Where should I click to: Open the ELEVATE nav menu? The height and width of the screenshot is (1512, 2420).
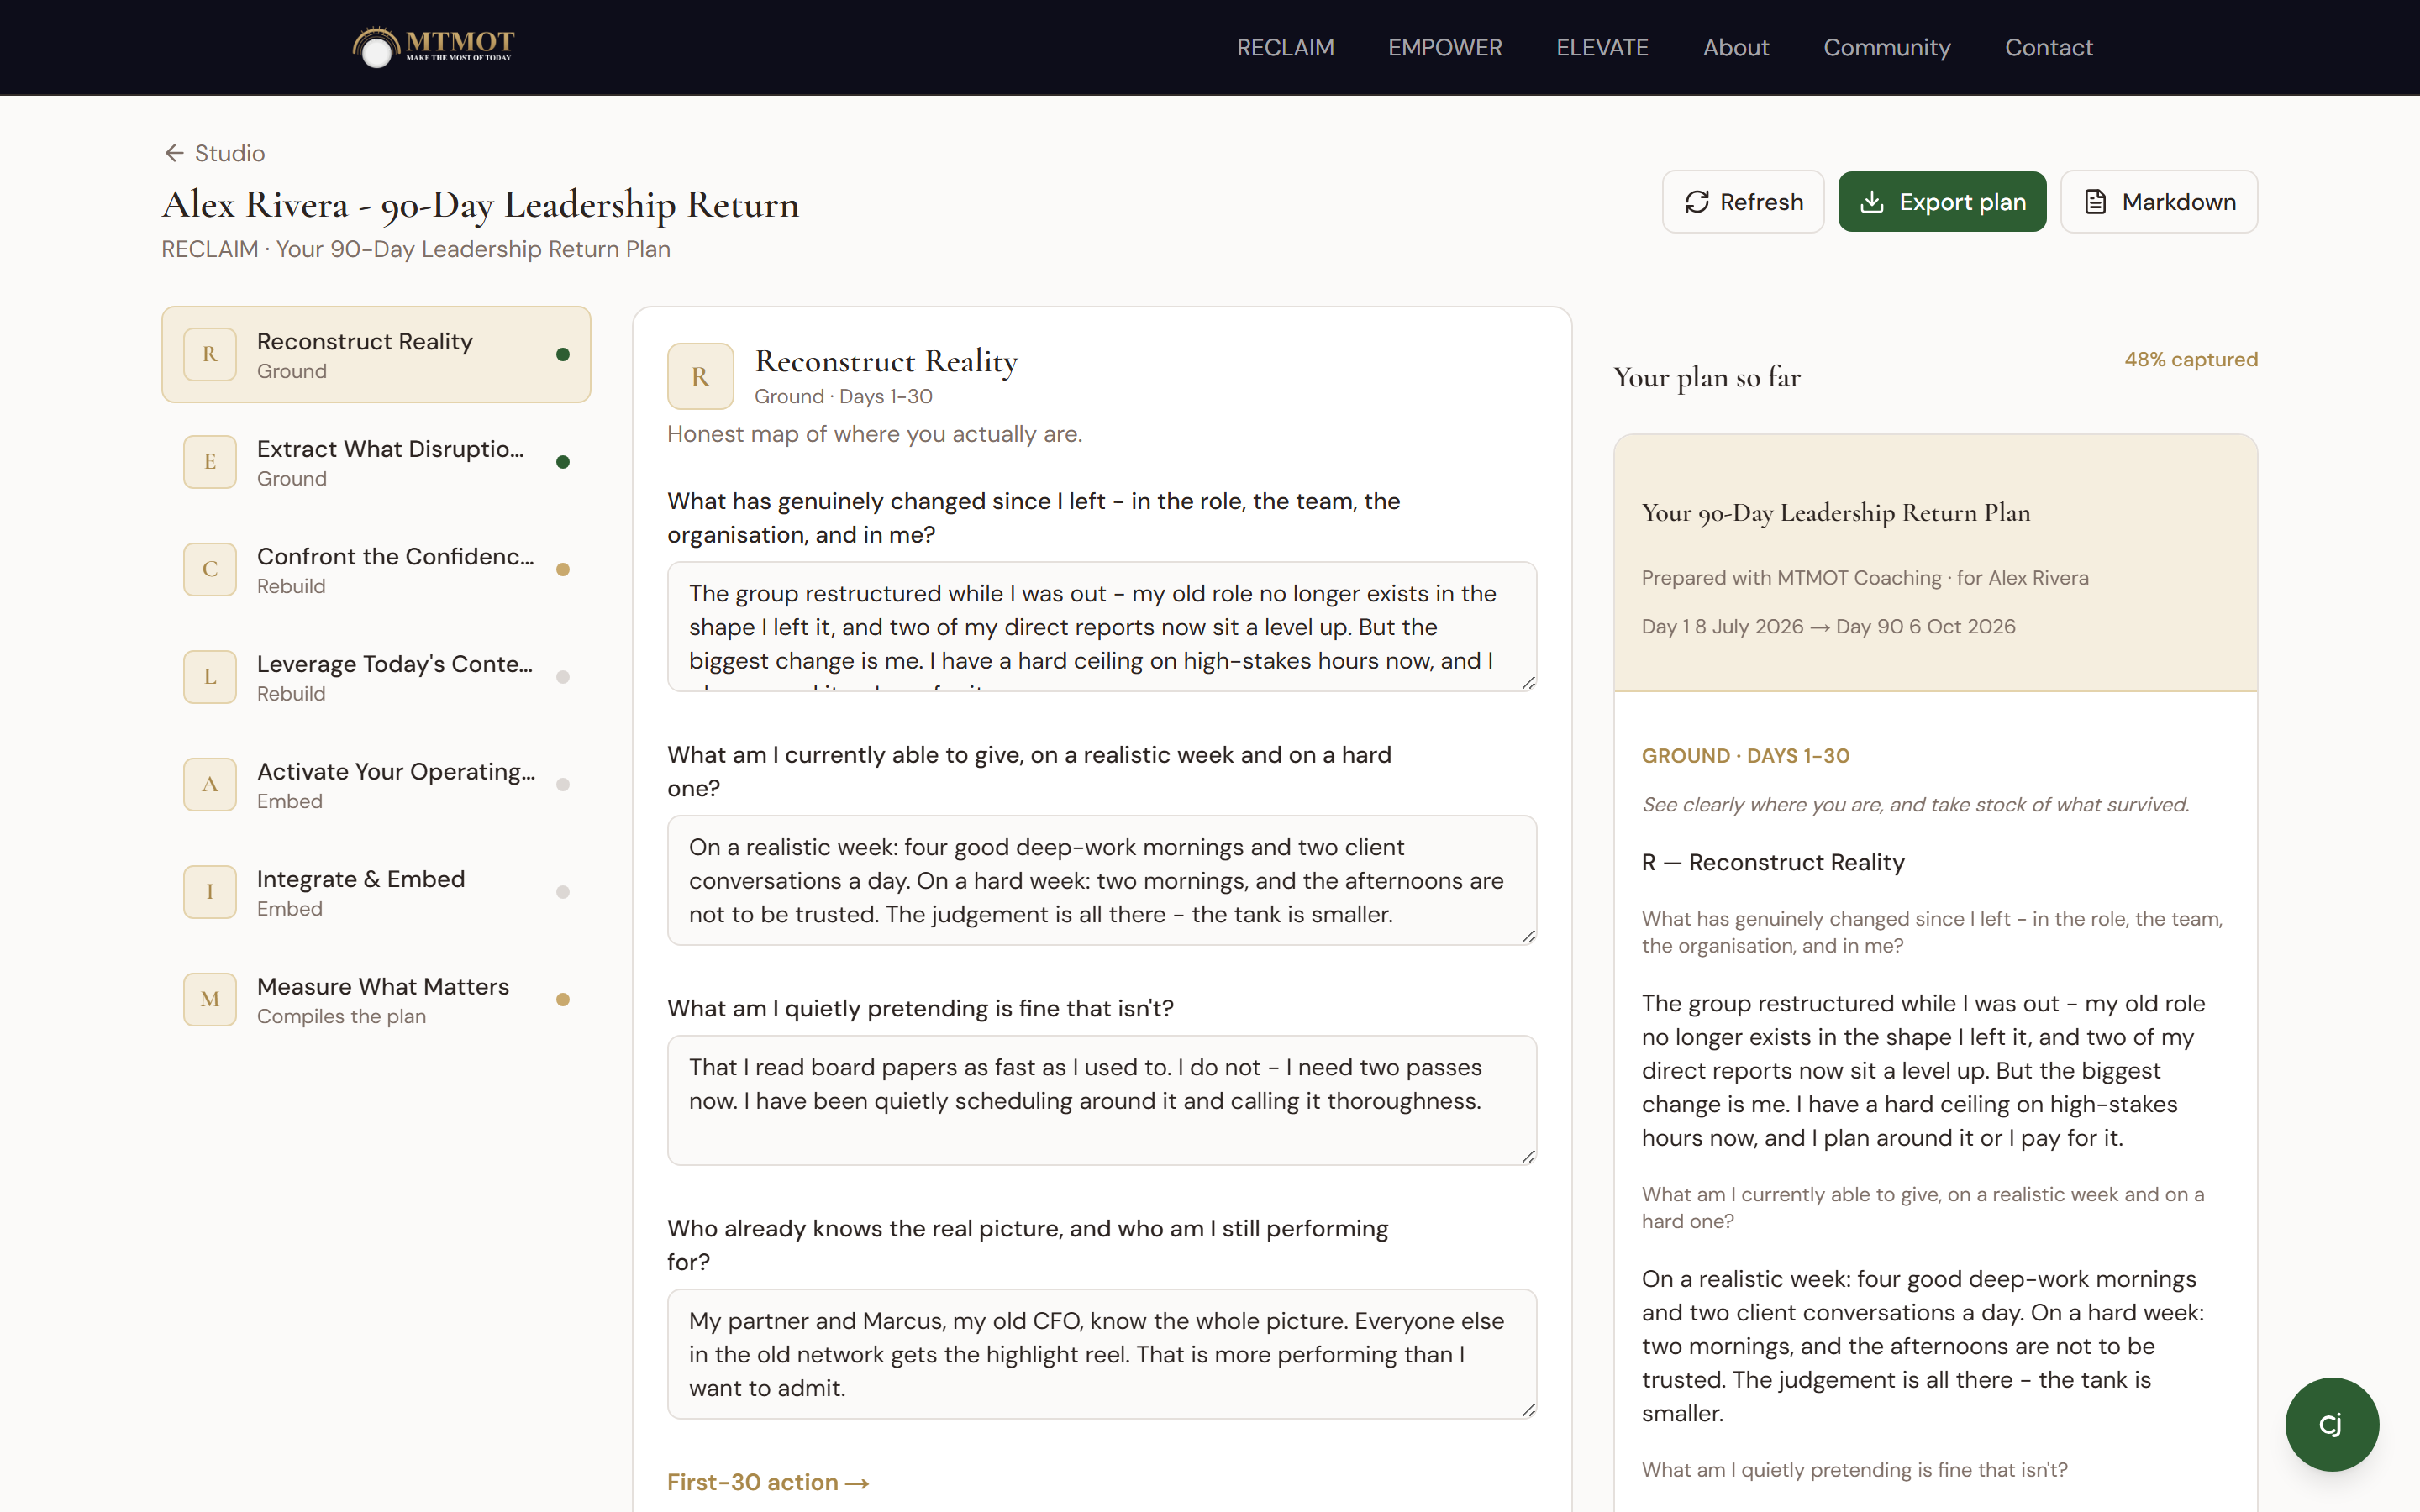point(1602,47)
